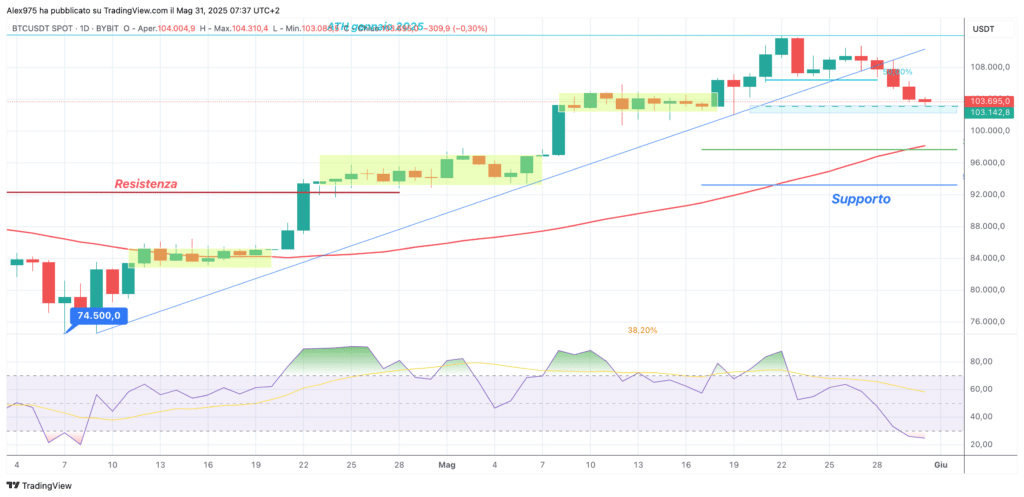Click the 100.000,0 price axis value
This screenshot has width=1024, height=497.
coord(991,131)
